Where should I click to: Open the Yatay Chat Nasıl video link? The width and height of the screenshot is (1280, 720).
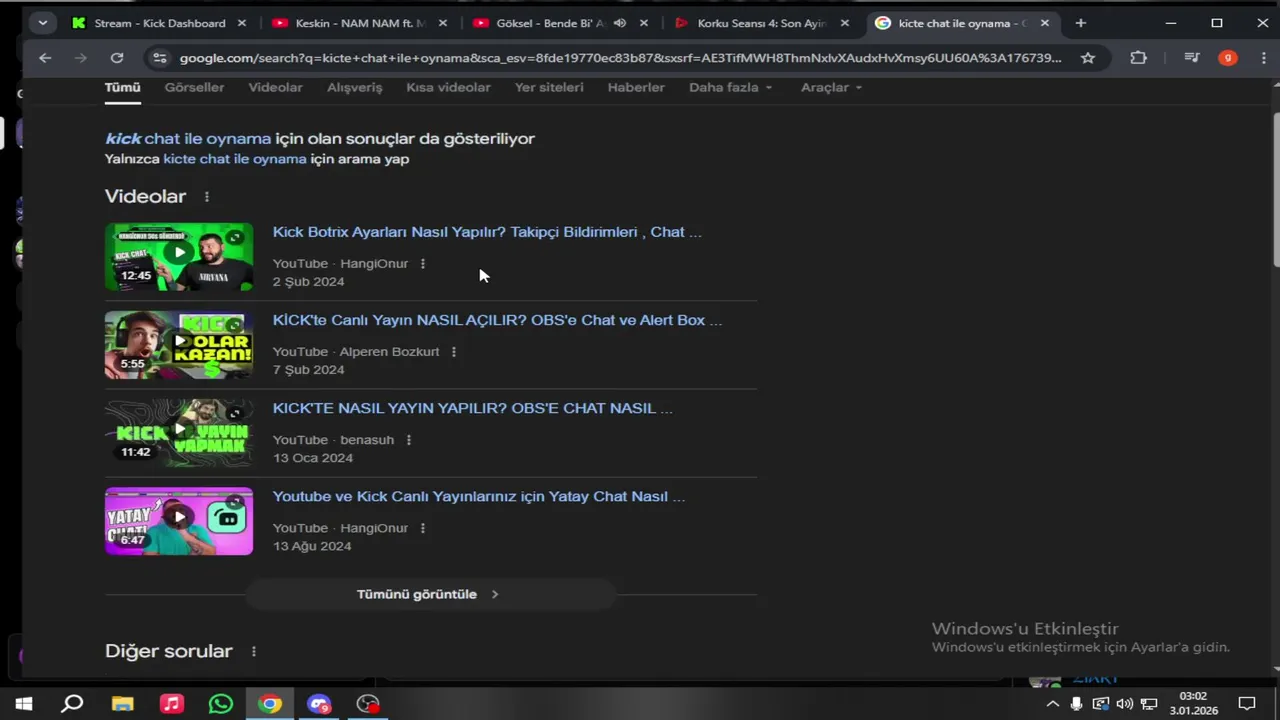[479, 496]
